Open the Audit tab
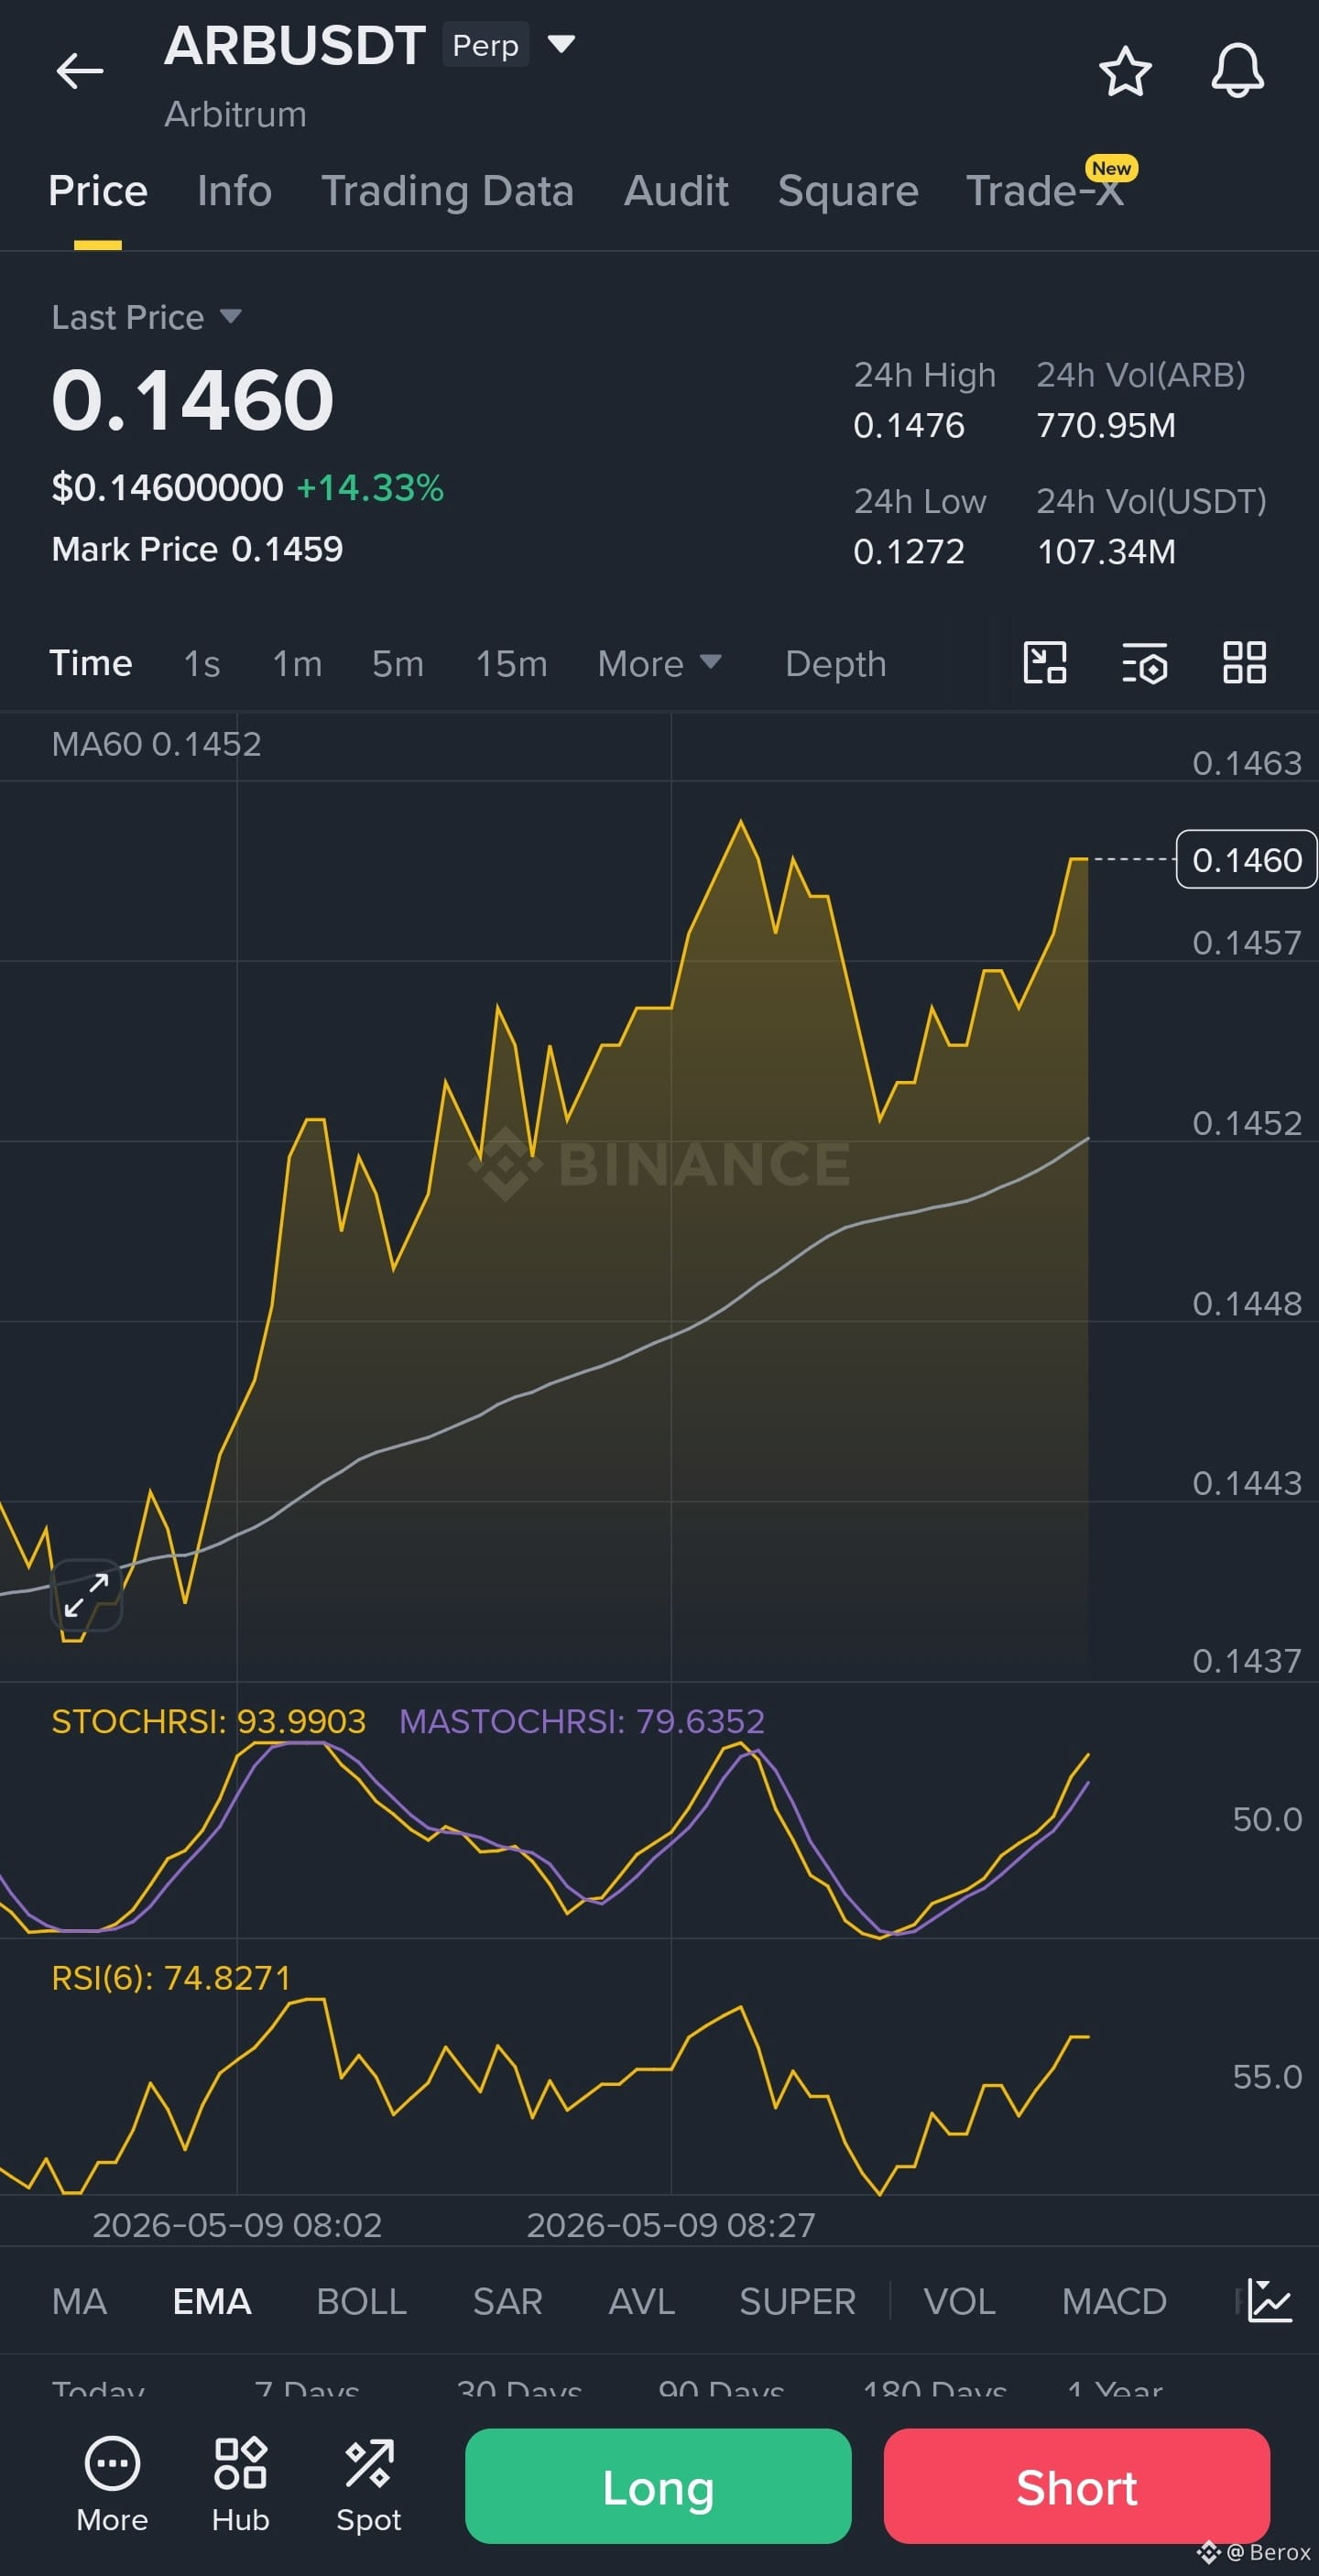1319x2576 pixels. coord(676,191)
